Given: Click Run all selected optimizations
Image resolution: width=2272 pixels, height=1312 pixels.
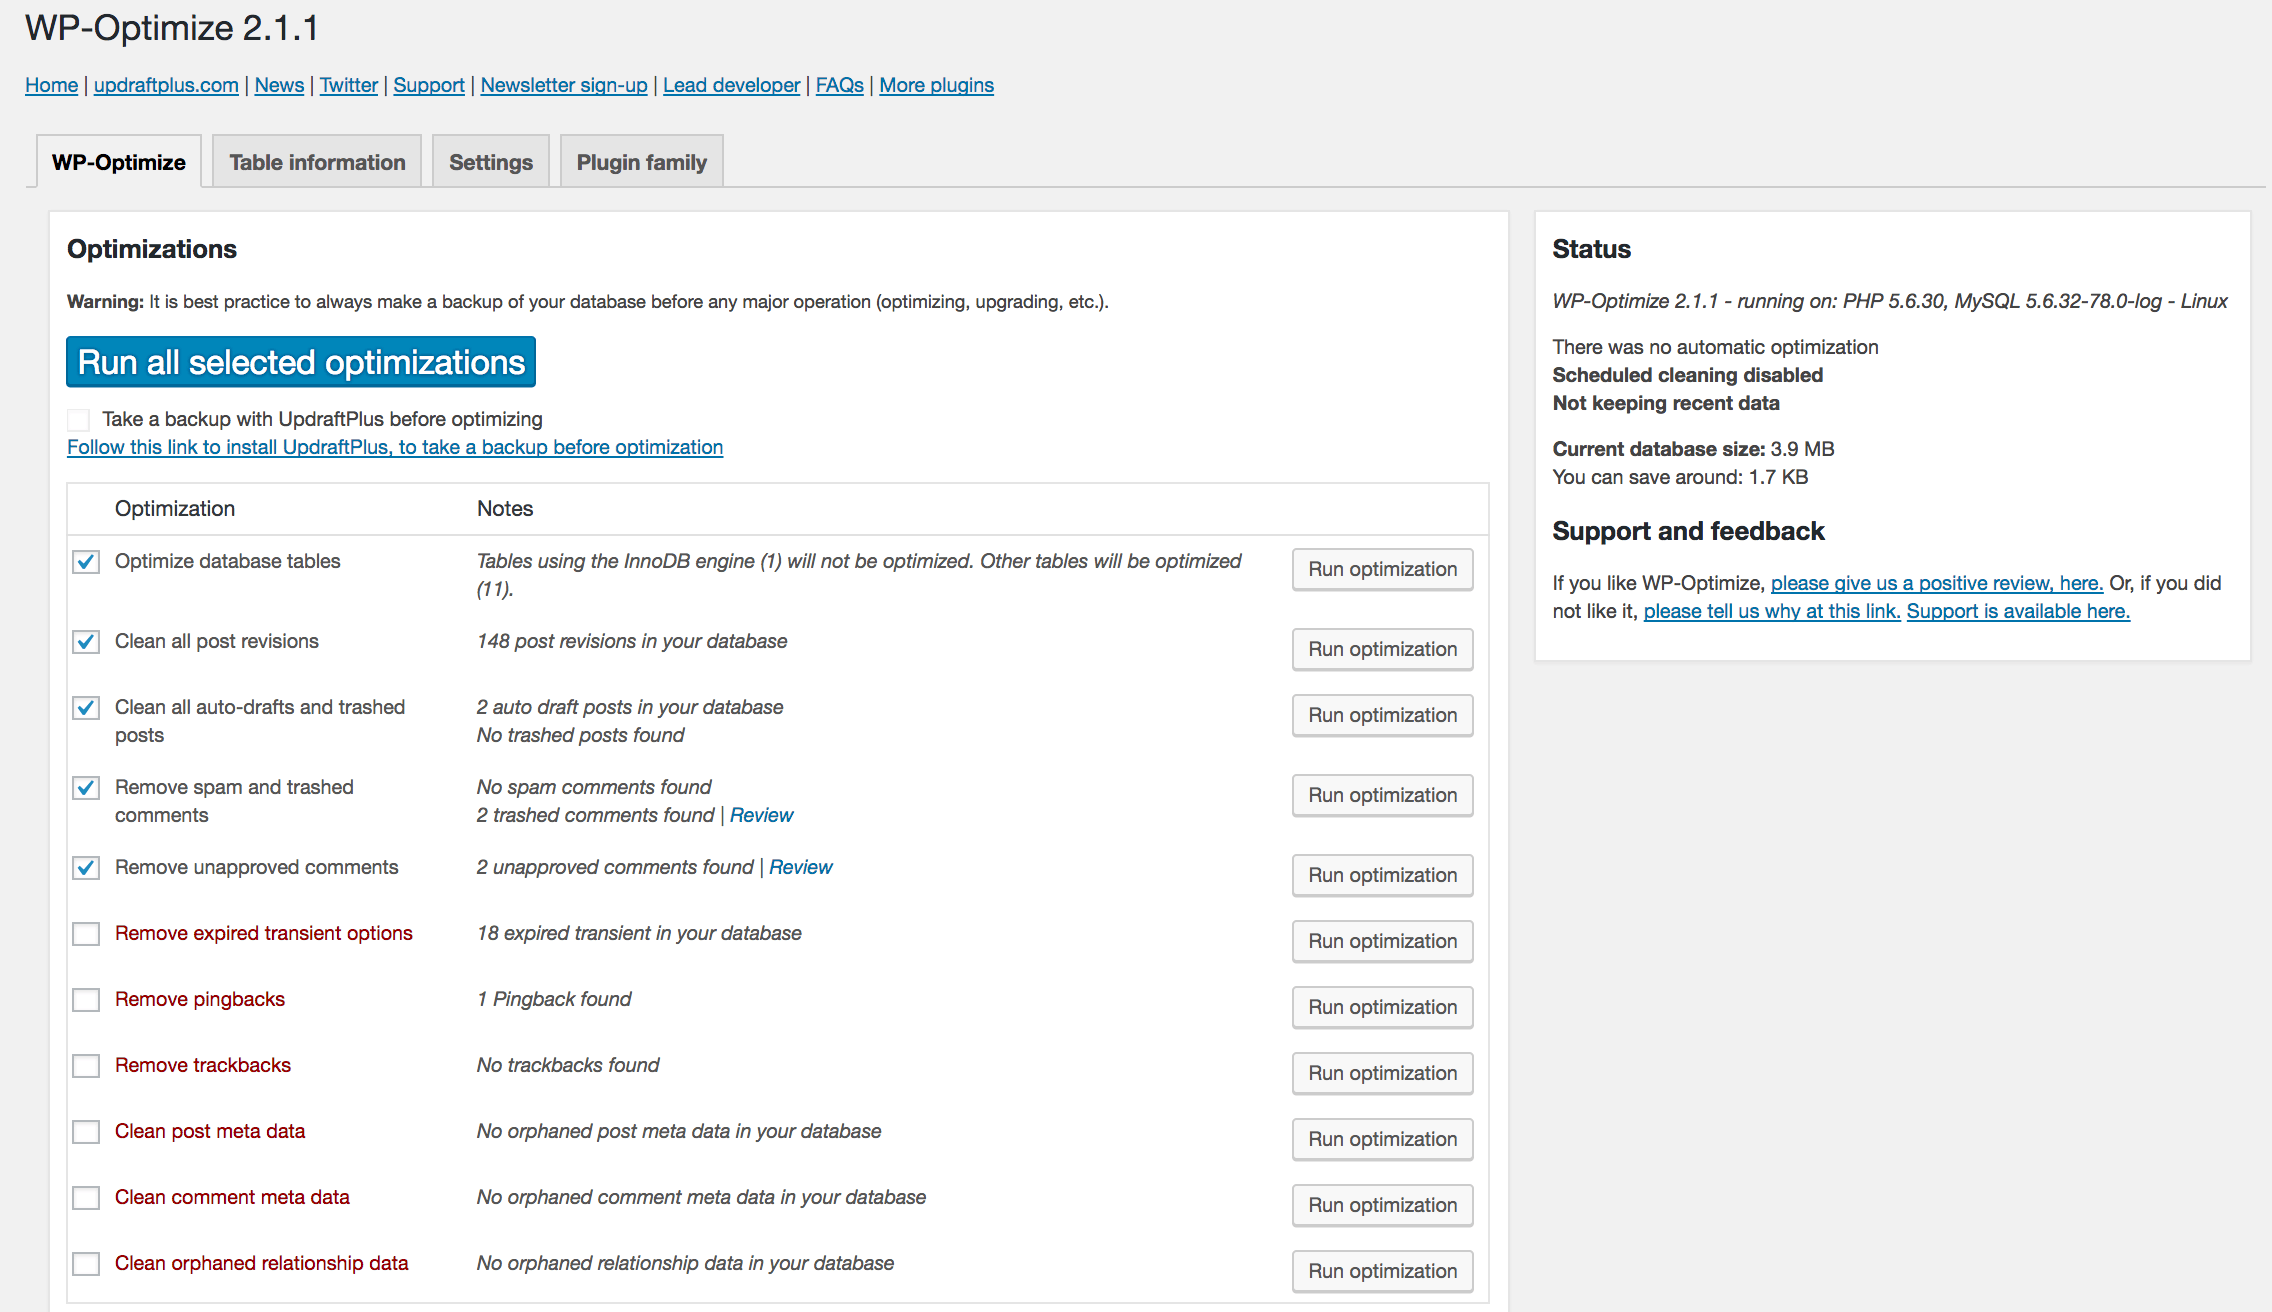Looking at the screenshot, I should [x=299, y=362].
